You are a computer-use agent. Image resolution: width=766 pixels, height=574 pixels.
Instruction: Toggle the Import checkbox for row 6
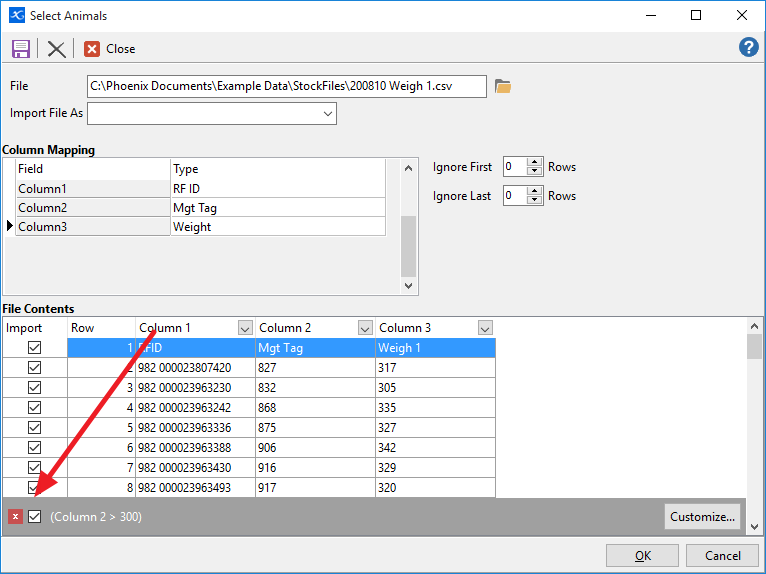click(x=34, y=448)
